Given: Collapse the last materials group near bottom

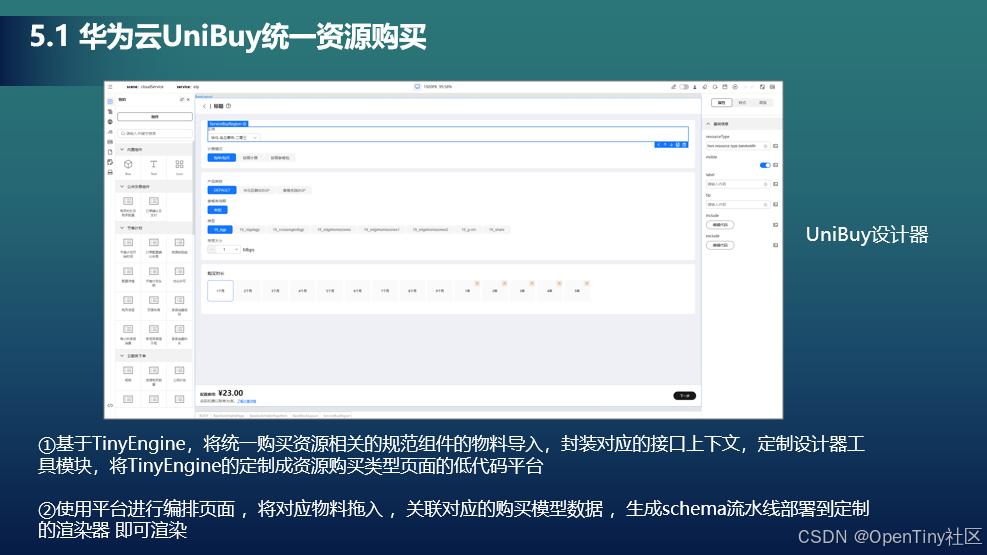Looking at the screenshot, I should pyautogui.click(x=122, y=356).
